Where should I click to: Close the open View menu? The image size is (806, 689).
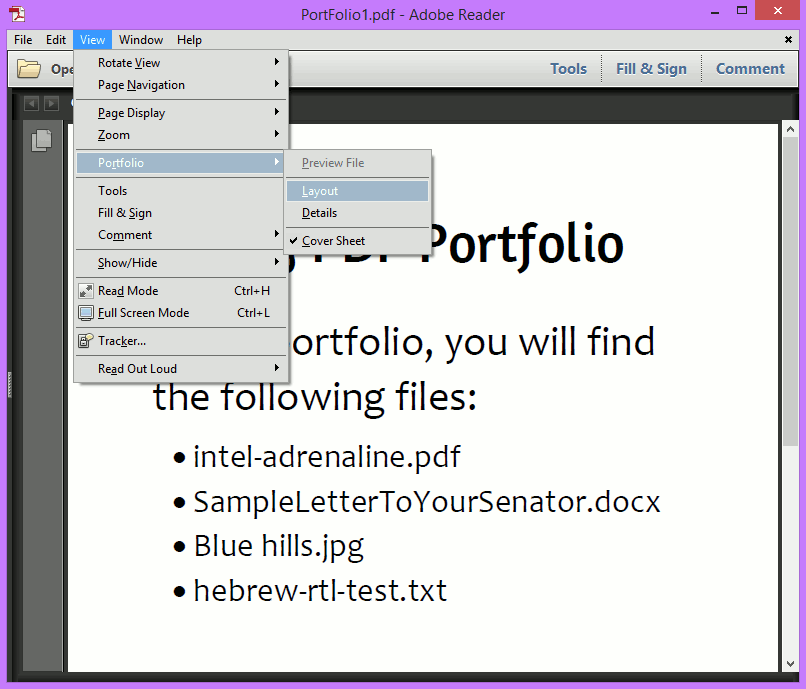93,40
